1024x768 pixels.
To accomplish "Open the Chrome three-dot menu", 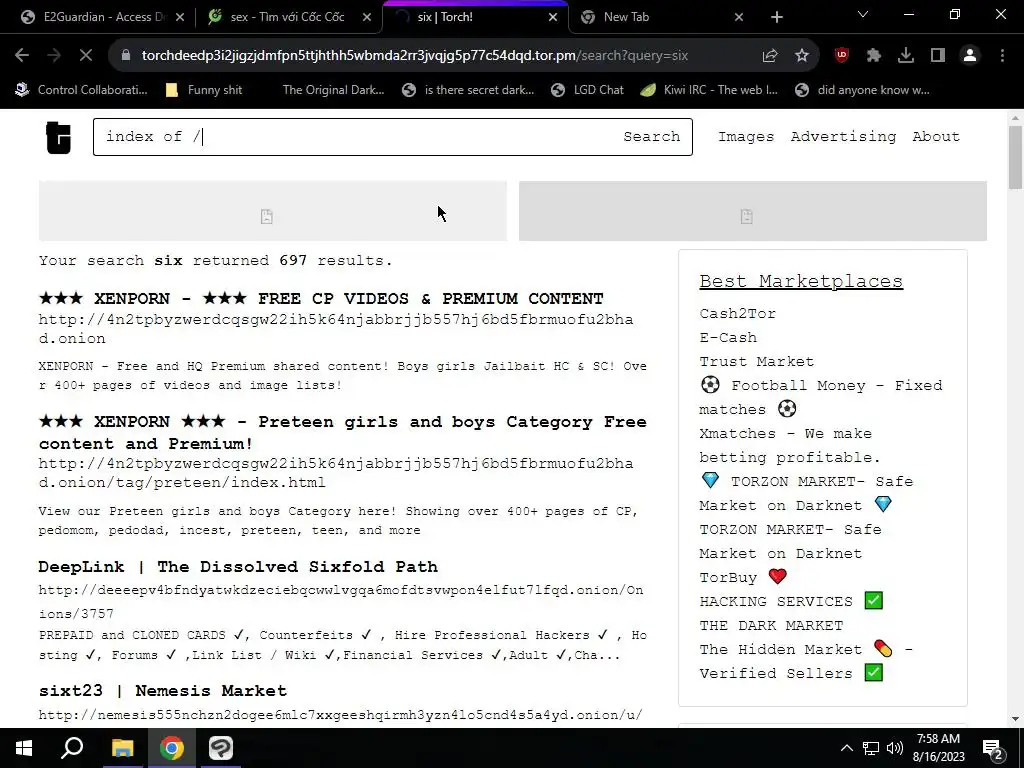I will tap(1002, 56).
